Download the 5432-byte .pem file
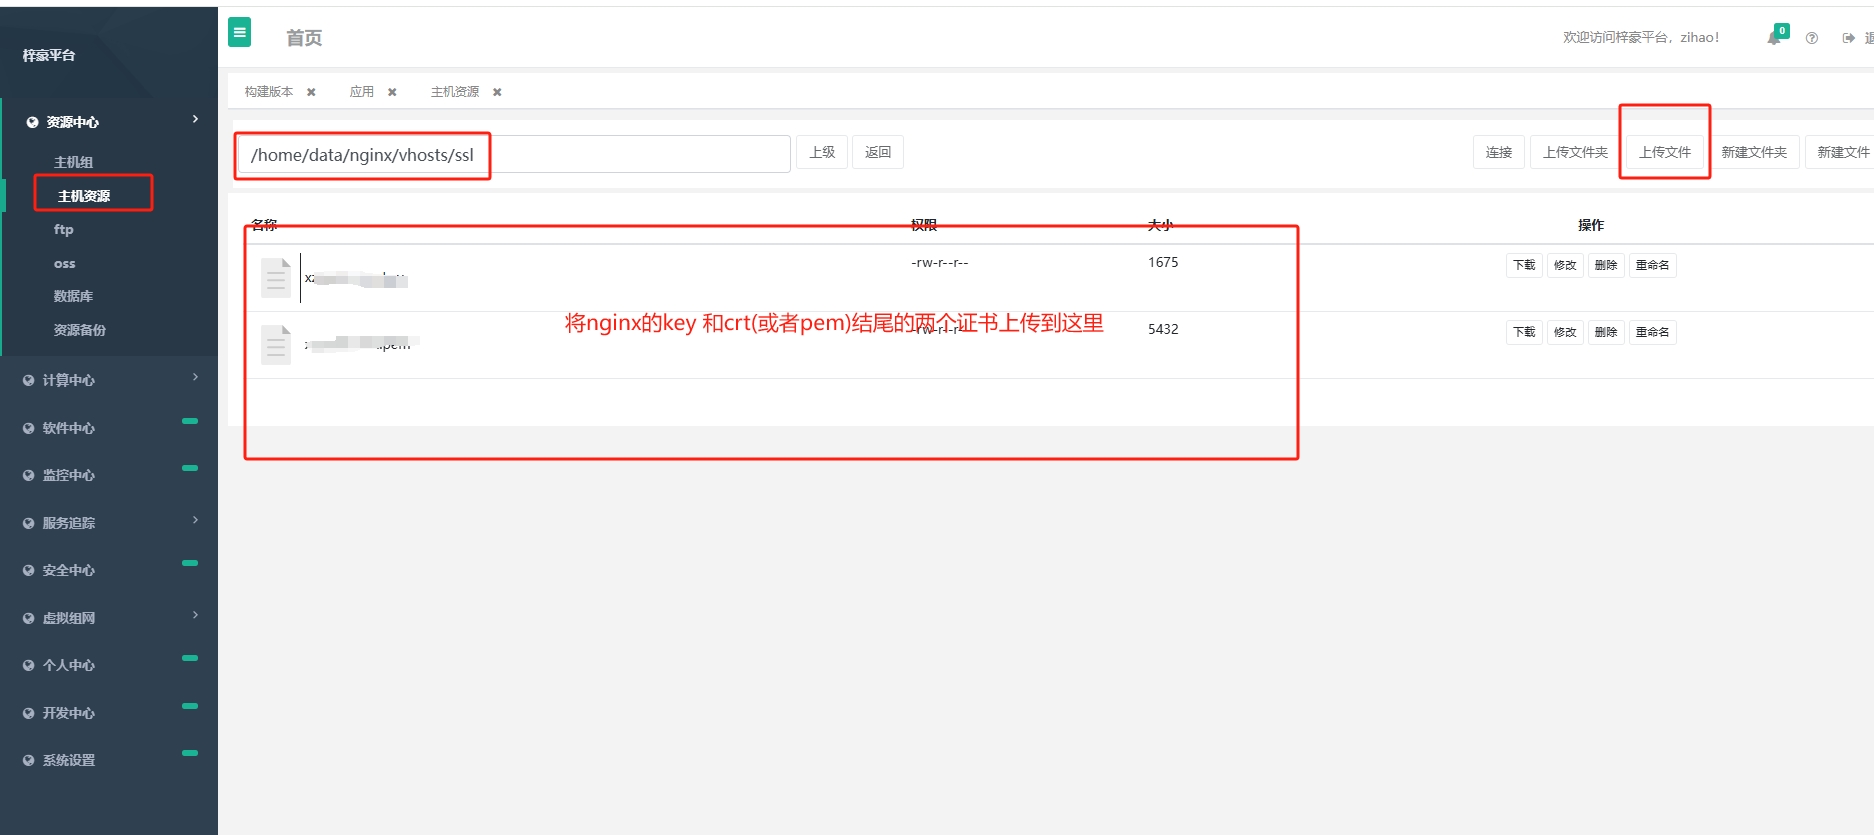Viewport: 1874px width, 835px height. (x=1524, y=332)
